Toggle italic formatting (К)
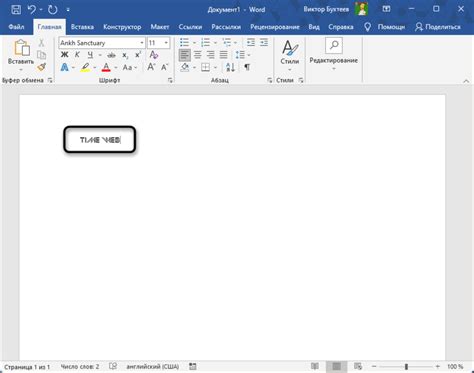Image resolution: width=474 pixels, height=373 pixels. (77, 55)
